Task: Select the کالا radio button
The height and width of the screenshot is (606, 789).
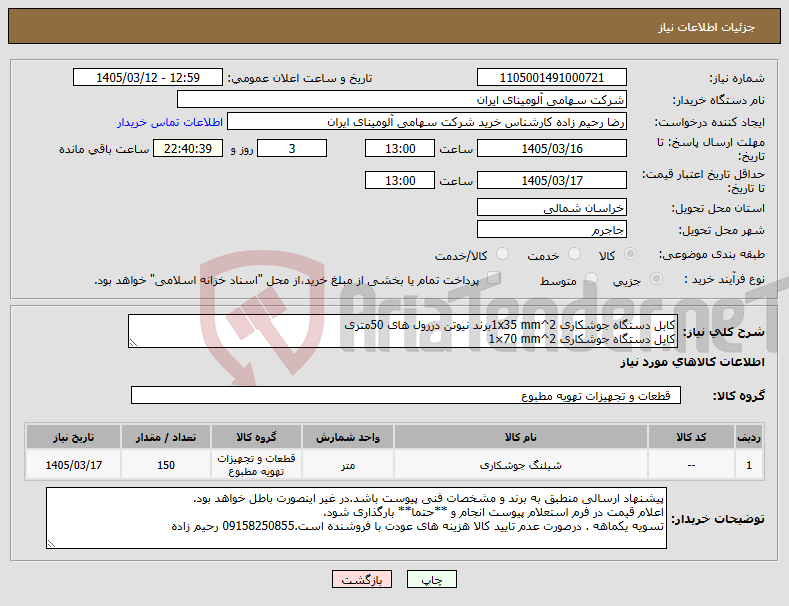Action: pos(630,254)
